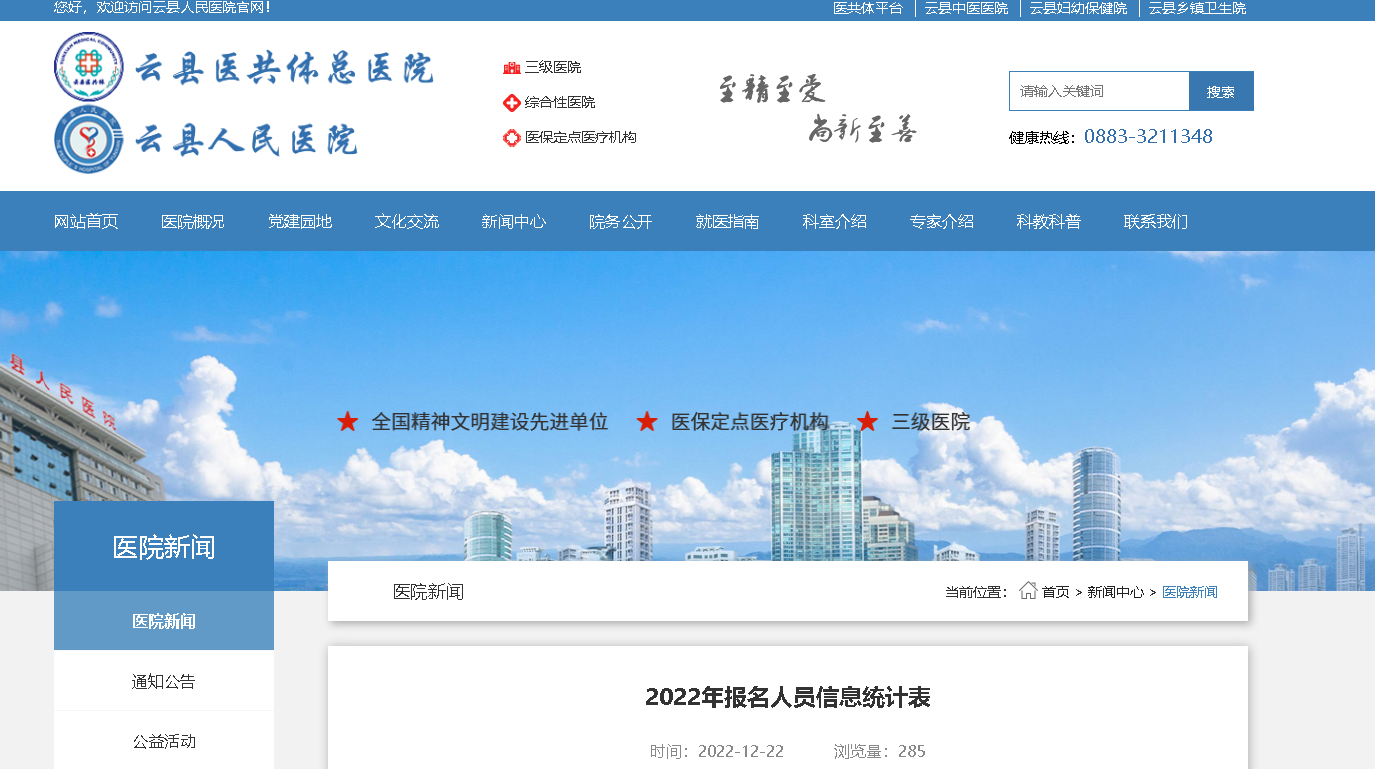Open the 云县中医医院 top link
Image resolution: width=1375 pixels, height=769 pixels.
click(x=966, y=8)
